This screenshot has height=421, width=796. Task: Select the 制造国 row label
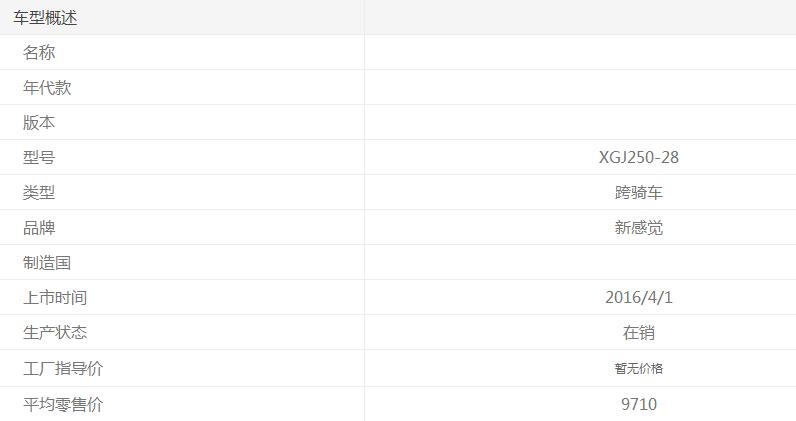pyautogui.click(x=47, y=263)
